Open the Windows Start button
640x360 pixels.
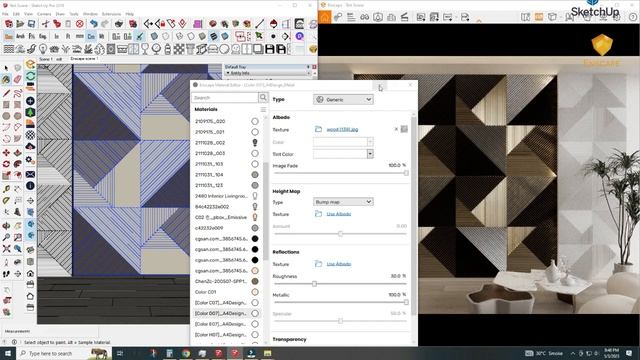[8, 353]
